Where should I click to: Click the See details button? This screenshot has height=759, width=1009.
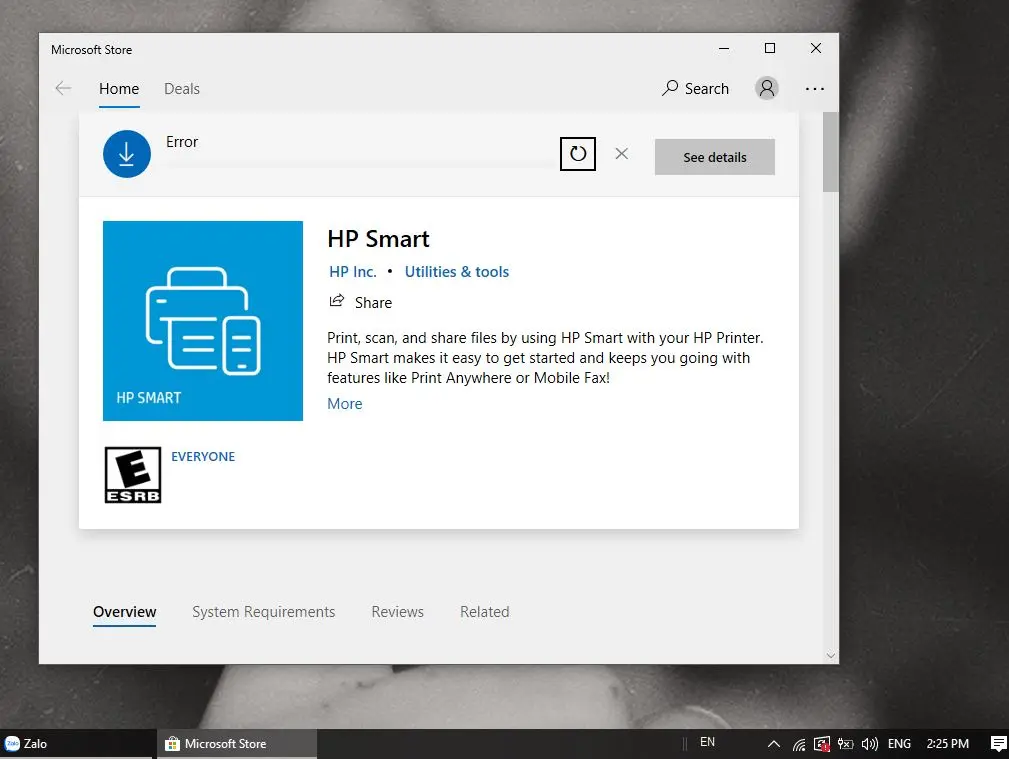pyautogui.click(x=714, y=157)
